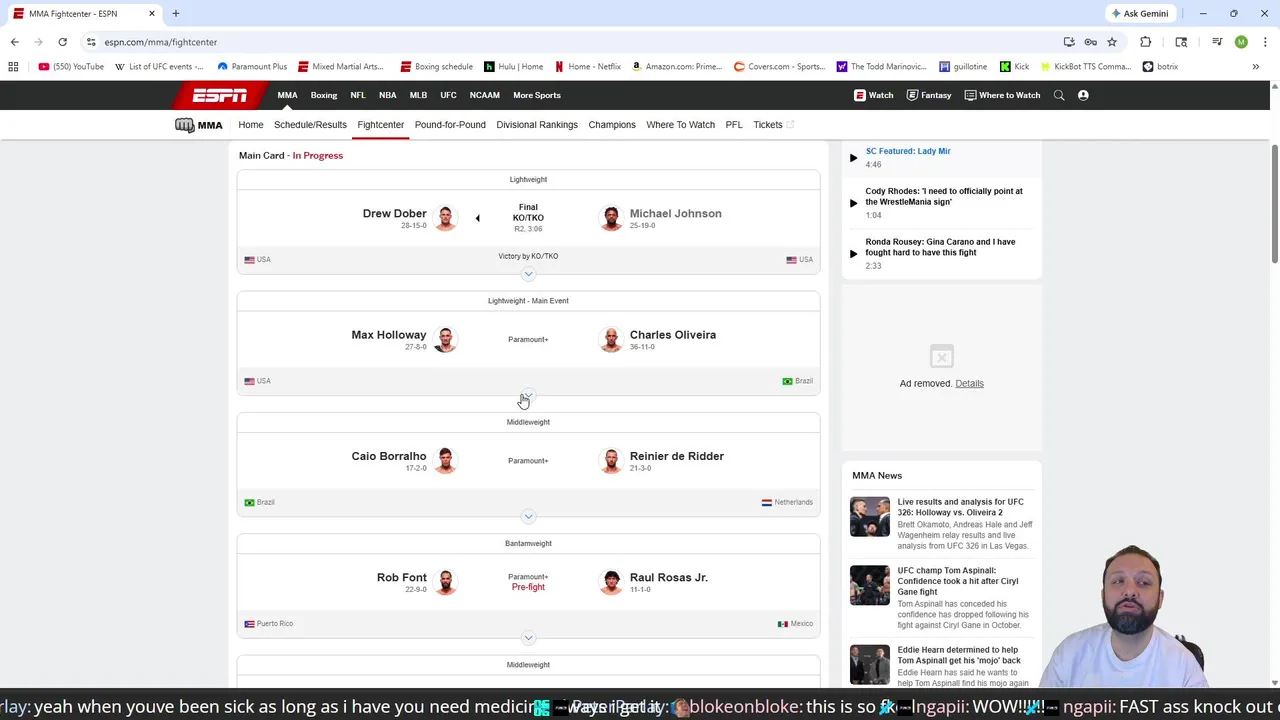Open the password manager key icon
The image size is (1280, 720).
tap(1090, 42)
